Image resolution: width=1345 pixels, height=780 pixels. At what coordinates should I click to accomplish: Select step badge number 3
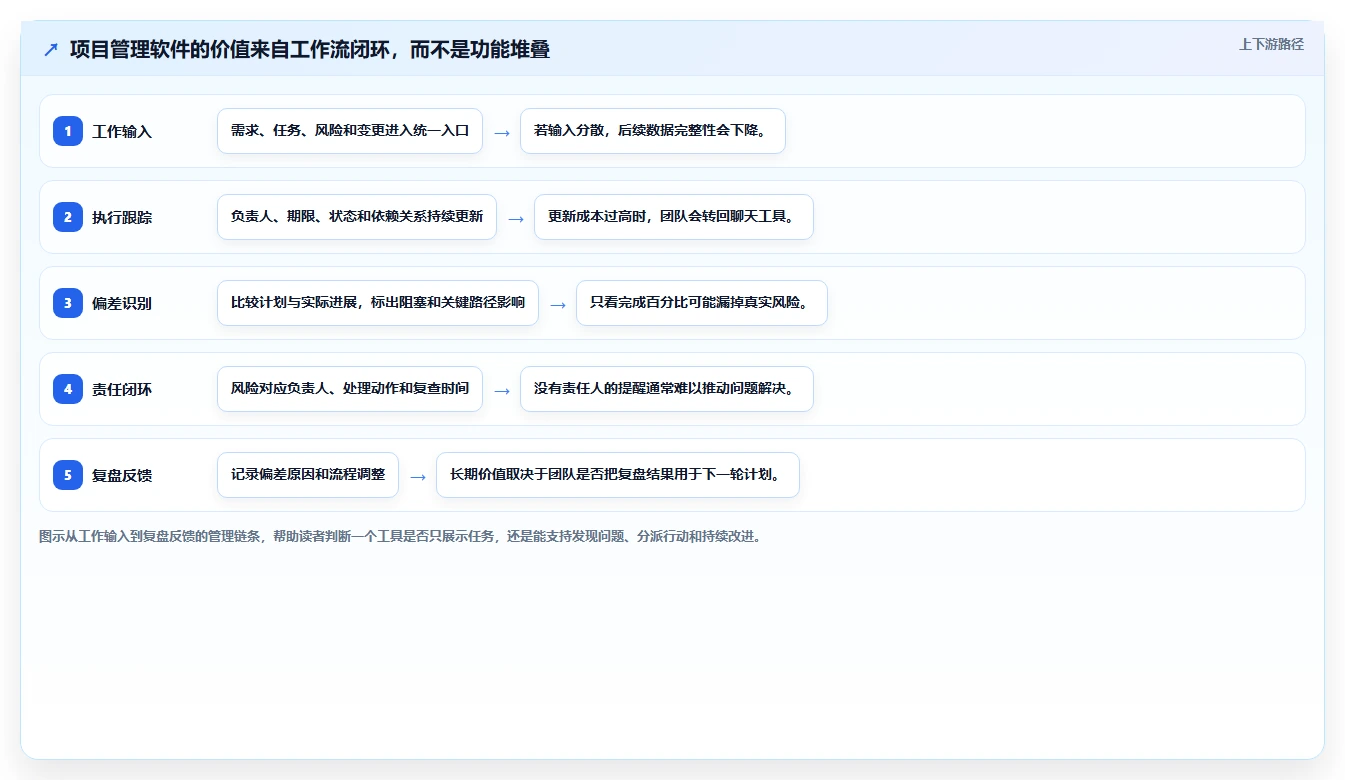point(68,303)
